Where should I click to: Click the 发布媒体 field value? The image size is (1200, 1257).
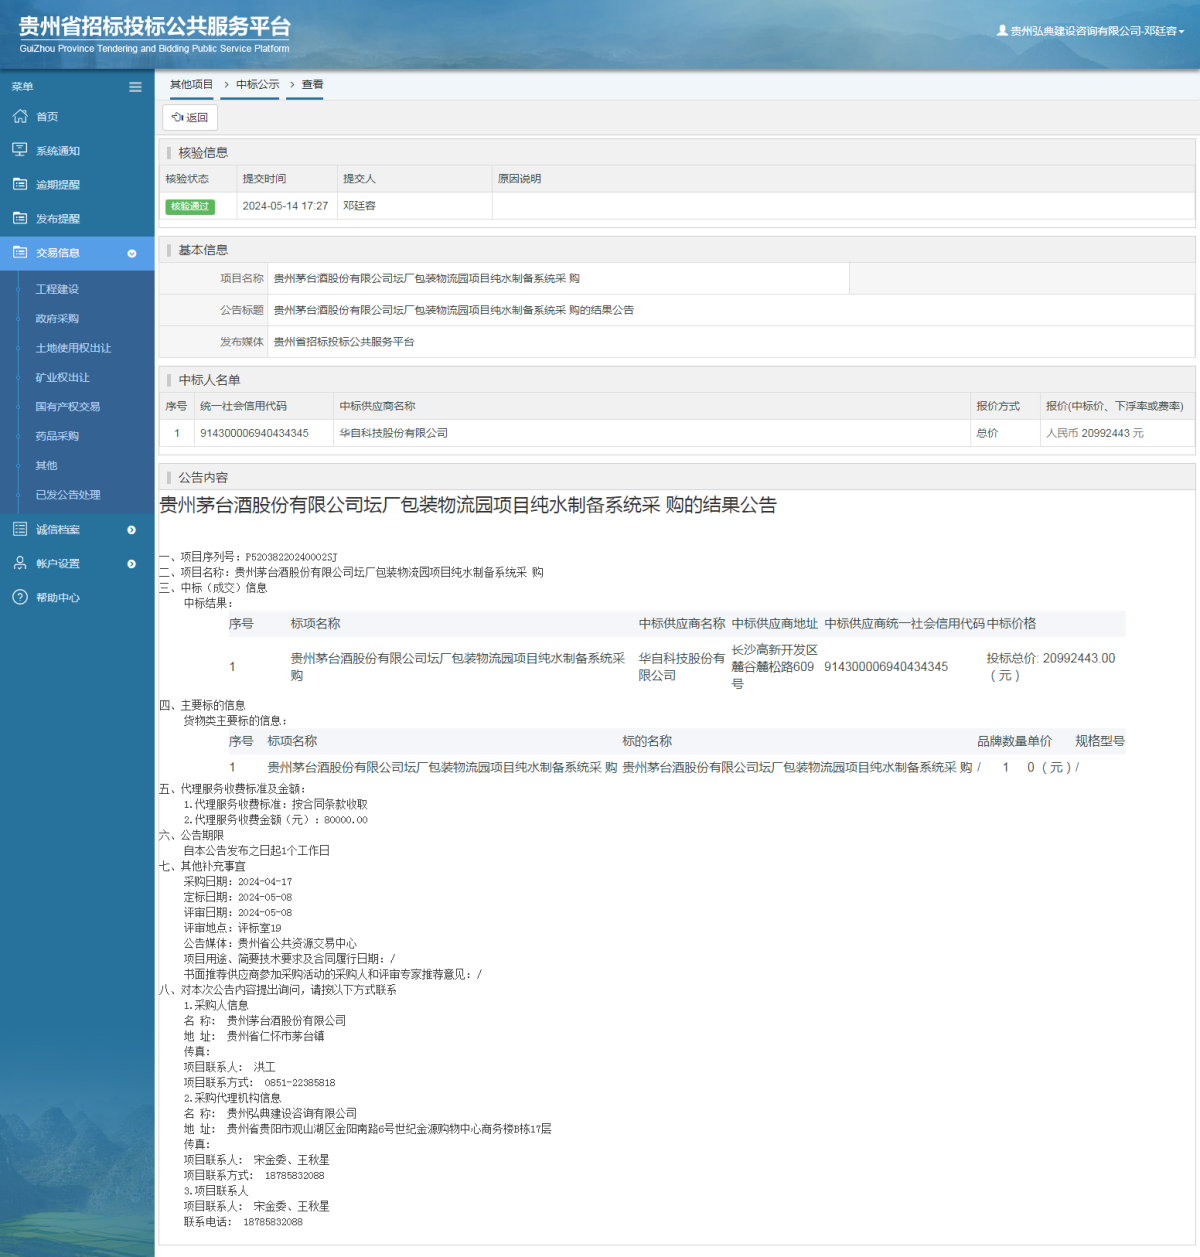(344, 341)
